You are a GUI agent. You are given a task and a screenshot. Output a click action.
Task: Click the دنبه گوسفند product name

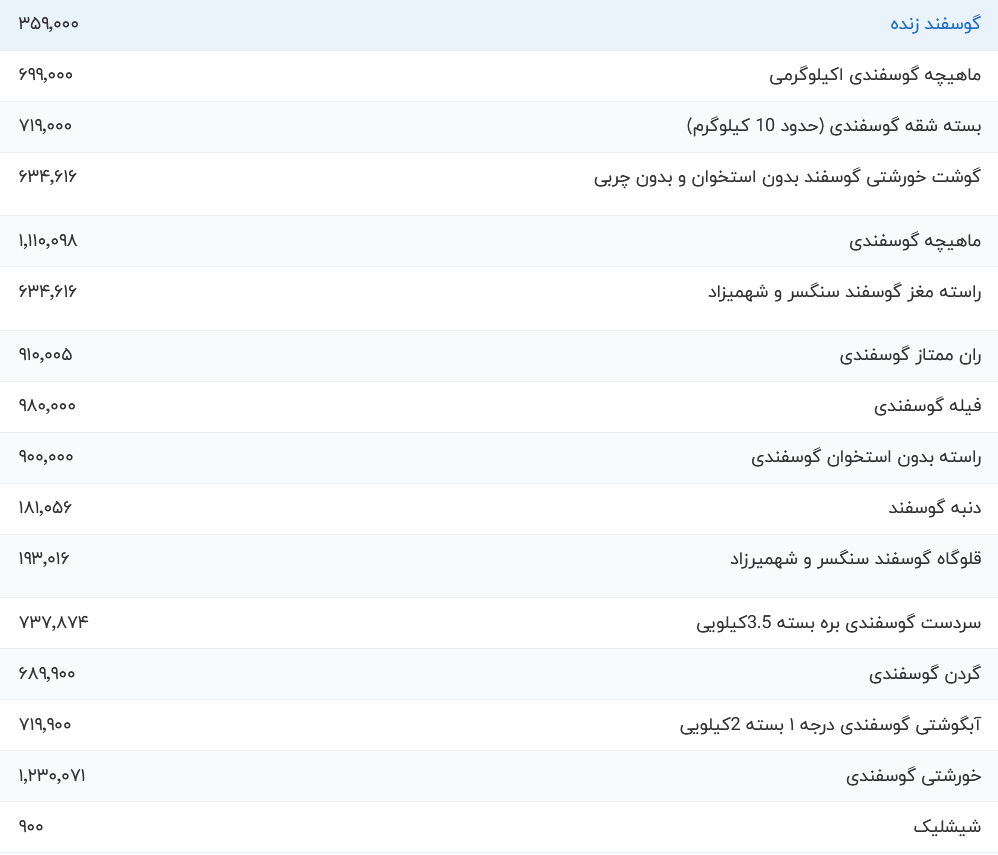935,508
